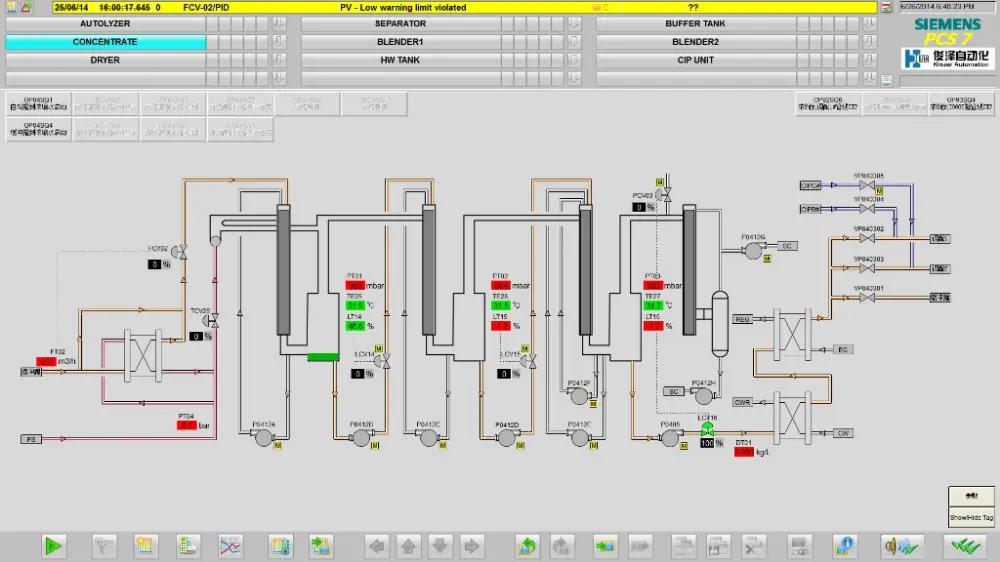Click the OP04SQ1 sequence button
This screenshot has height=562, width=1000.
click(x=38, y=103)
